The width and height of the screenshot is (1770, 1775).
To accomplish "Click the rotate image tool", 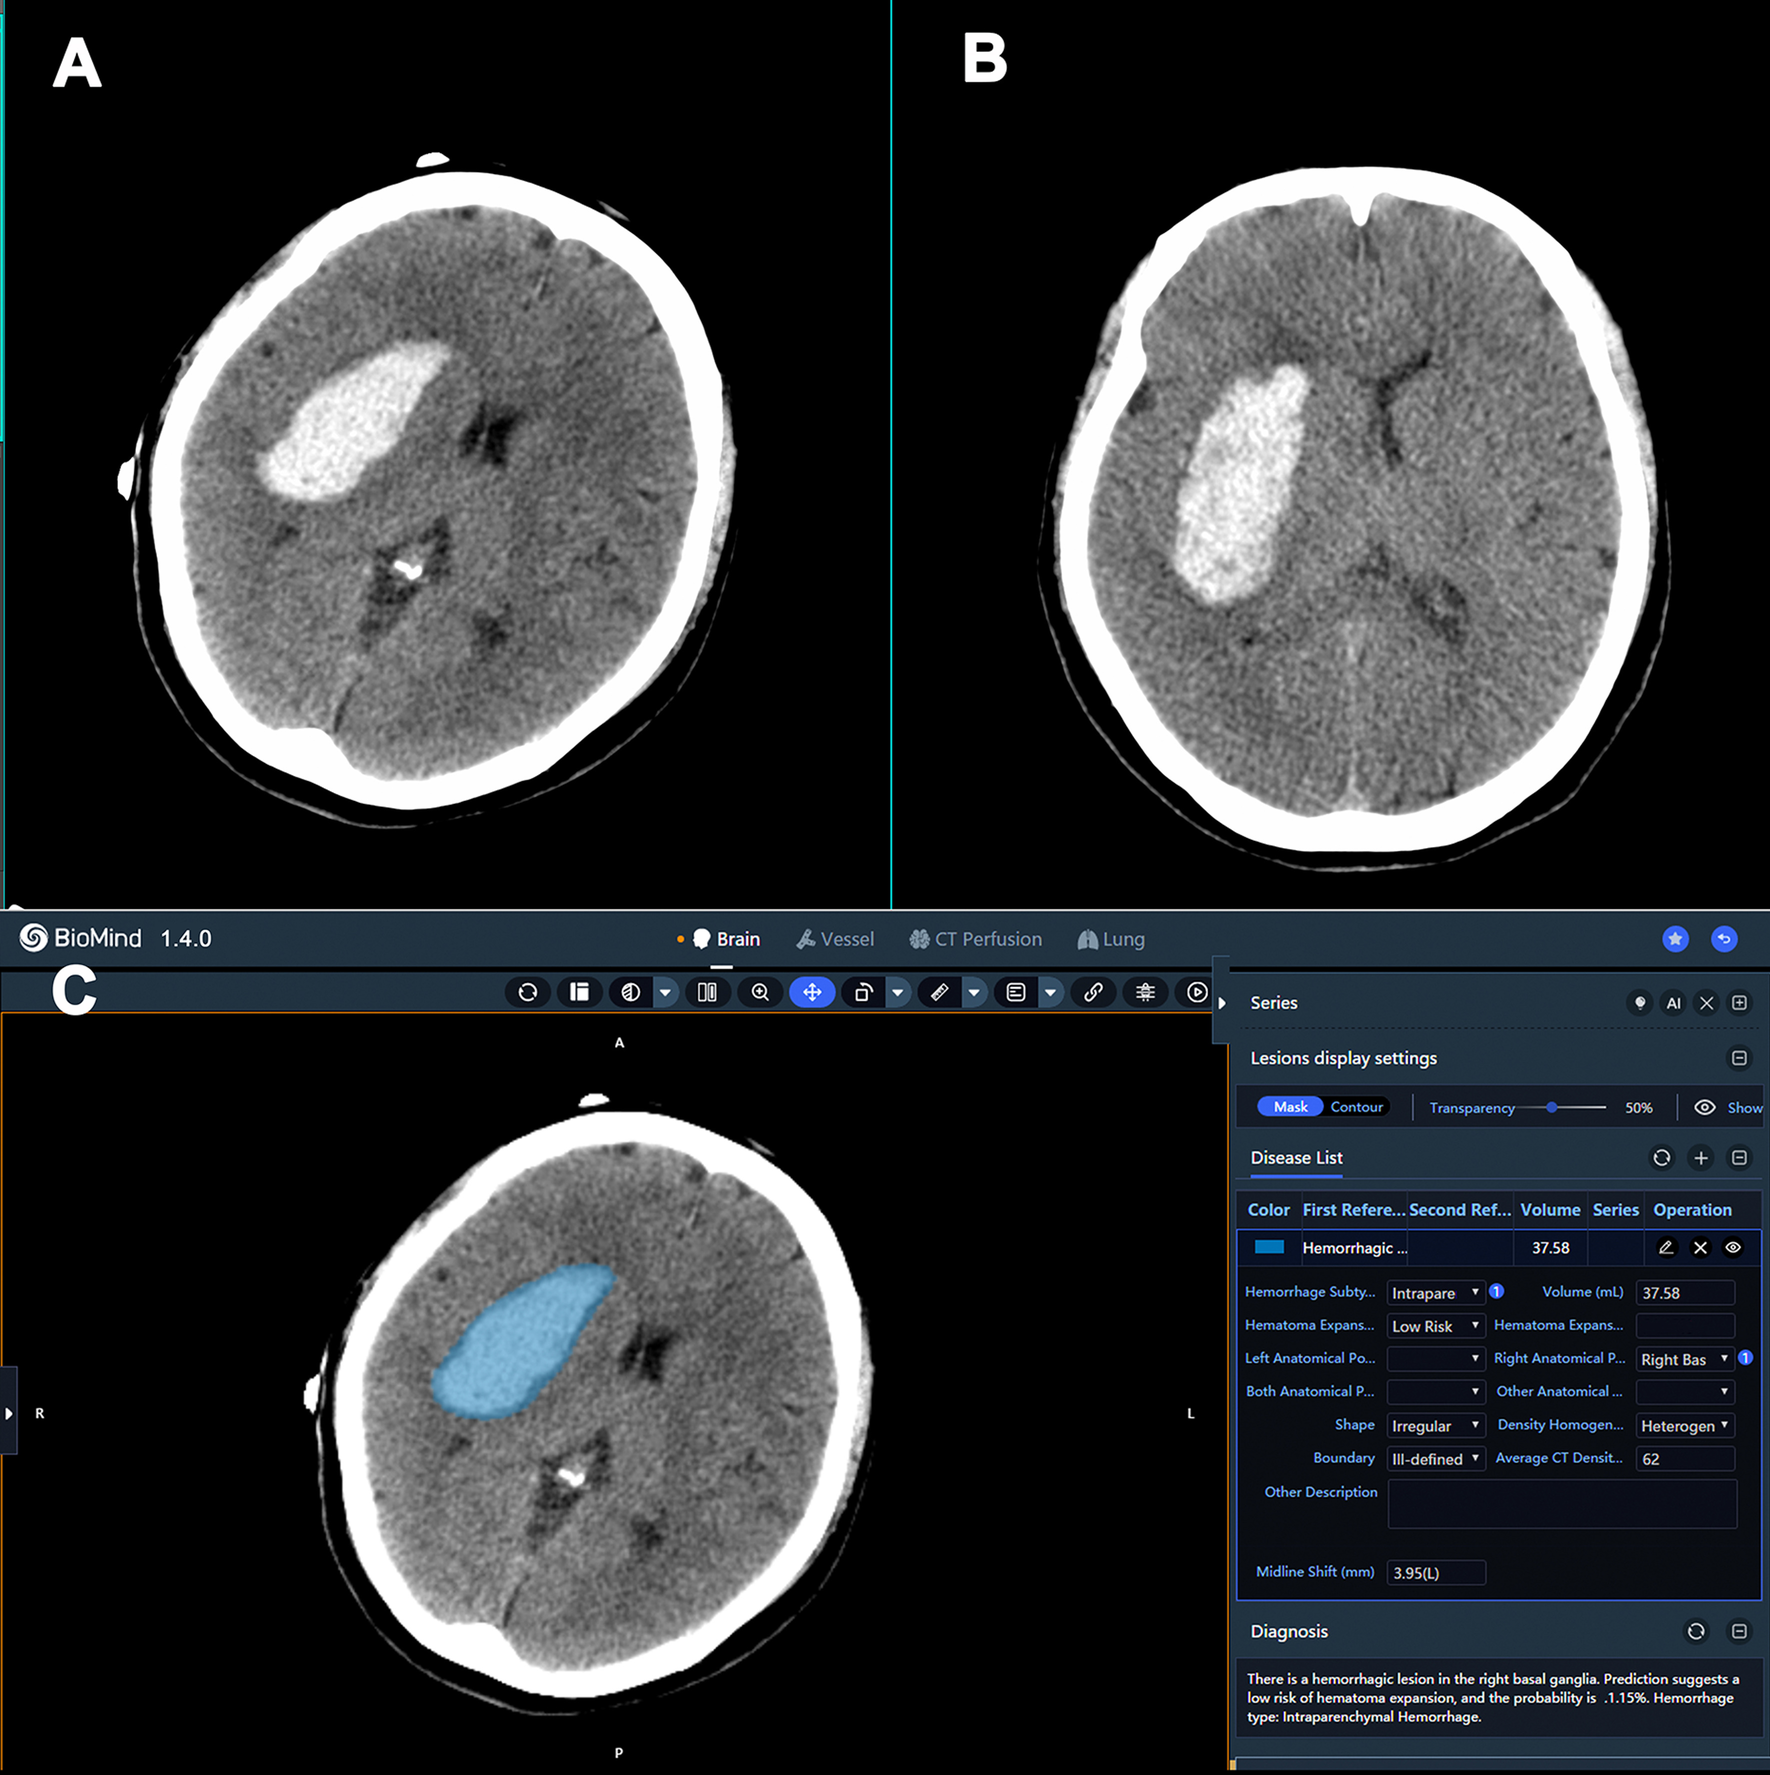I will (x=863, y=992).
